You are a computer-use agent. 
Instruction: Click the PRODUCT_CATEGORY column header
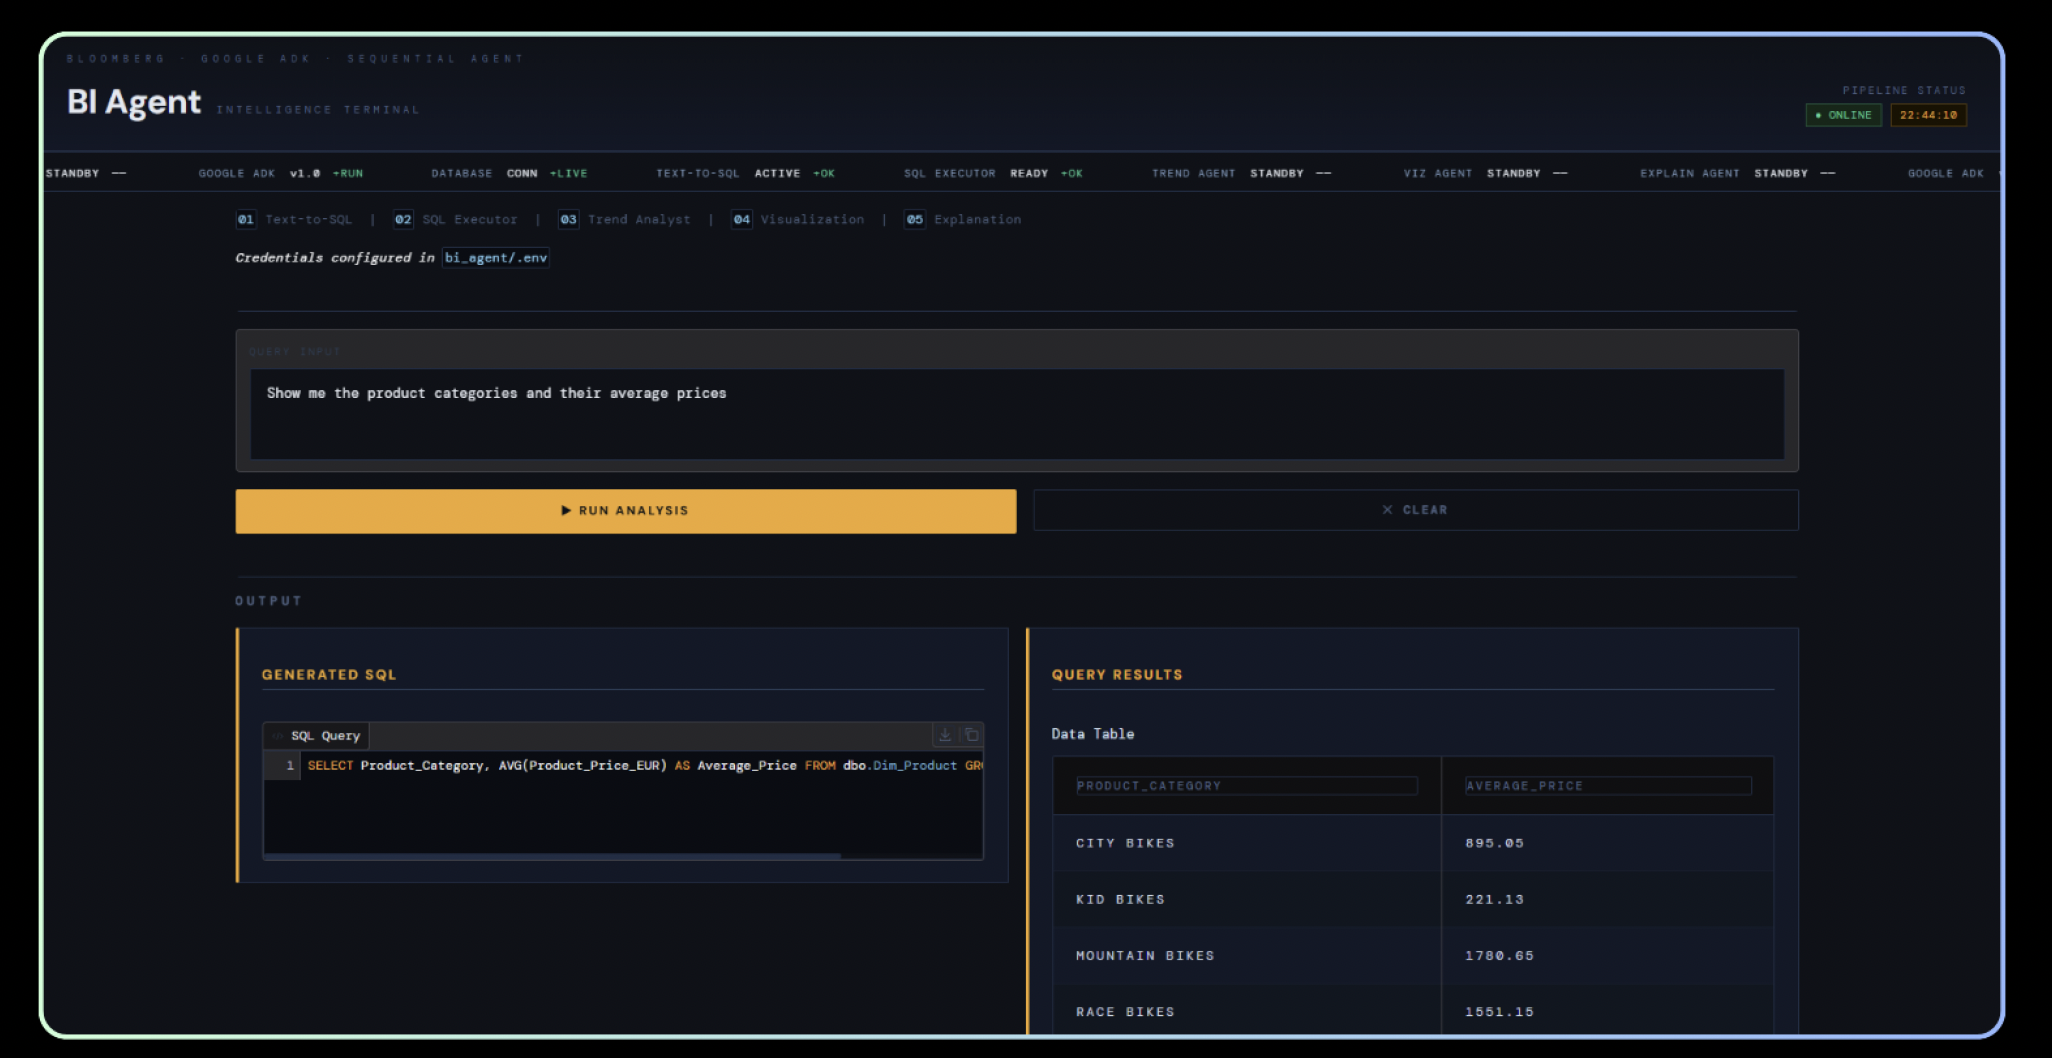tap(1246, 786)
